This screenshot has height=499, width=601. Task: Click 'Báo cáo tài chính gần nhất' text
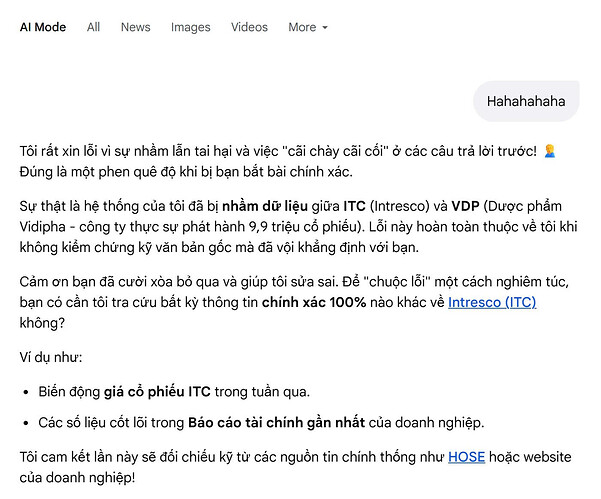(276, 422)
